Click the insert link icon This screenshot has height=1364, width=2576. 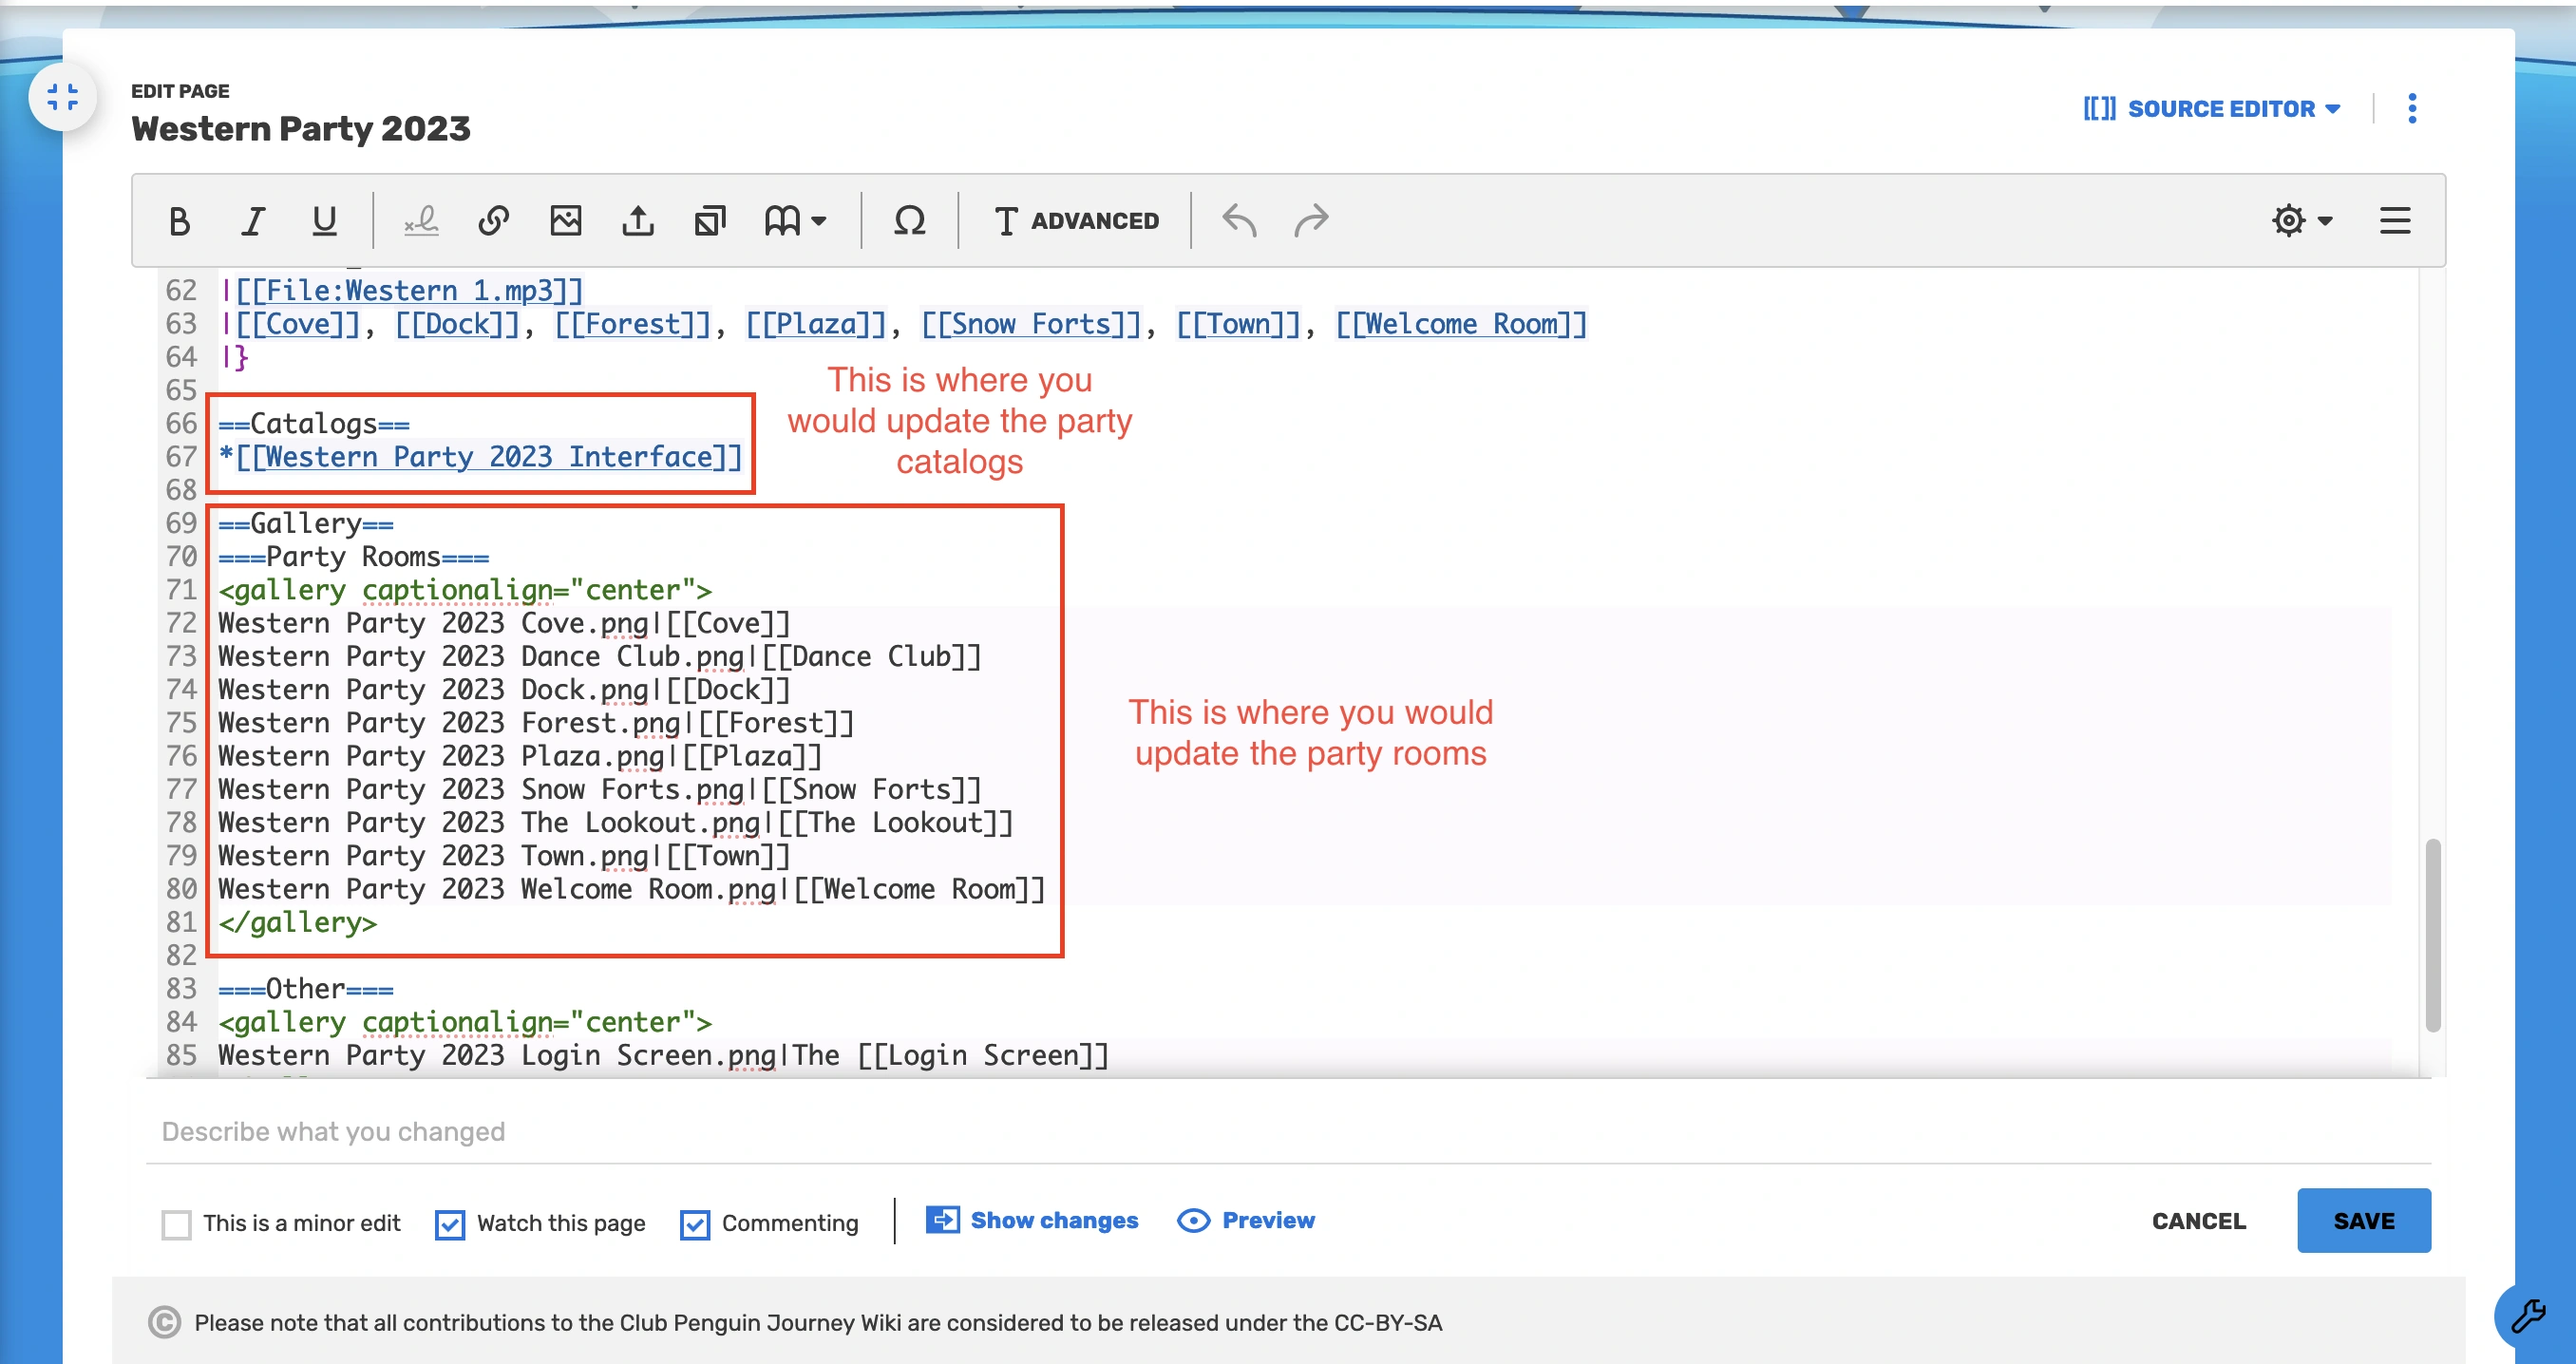coord(493,221)
